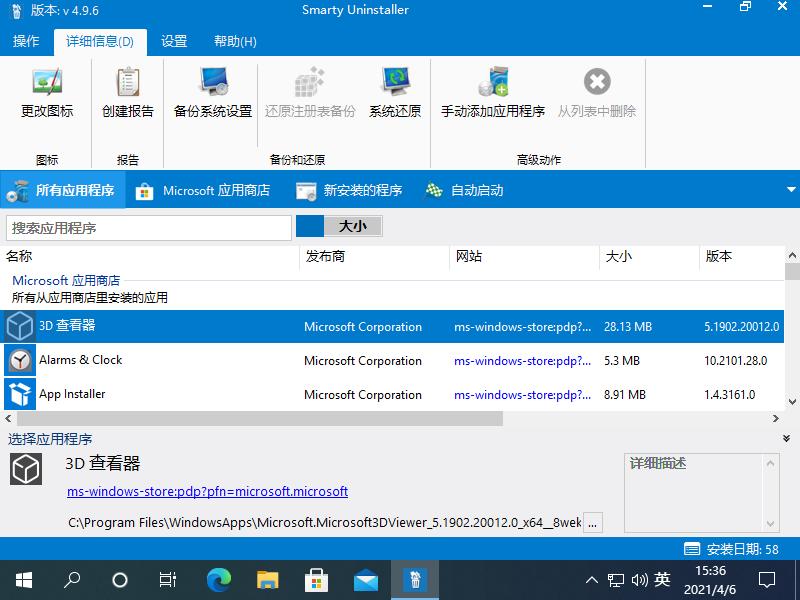Open Task View on the taskbar
This screenshot has height=600, width=800.
coord(167,580)
